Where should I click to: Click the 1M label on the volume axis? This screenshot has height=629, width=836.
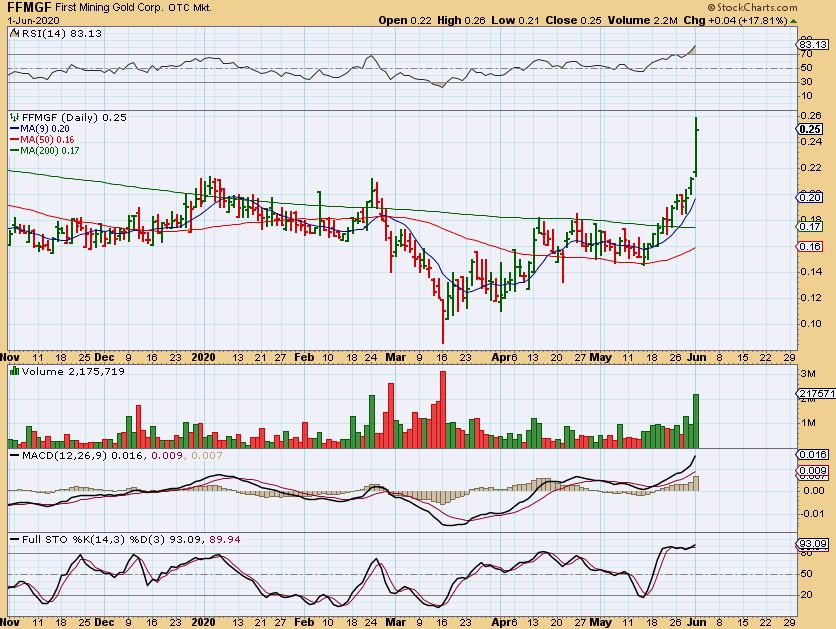point(808,423)
